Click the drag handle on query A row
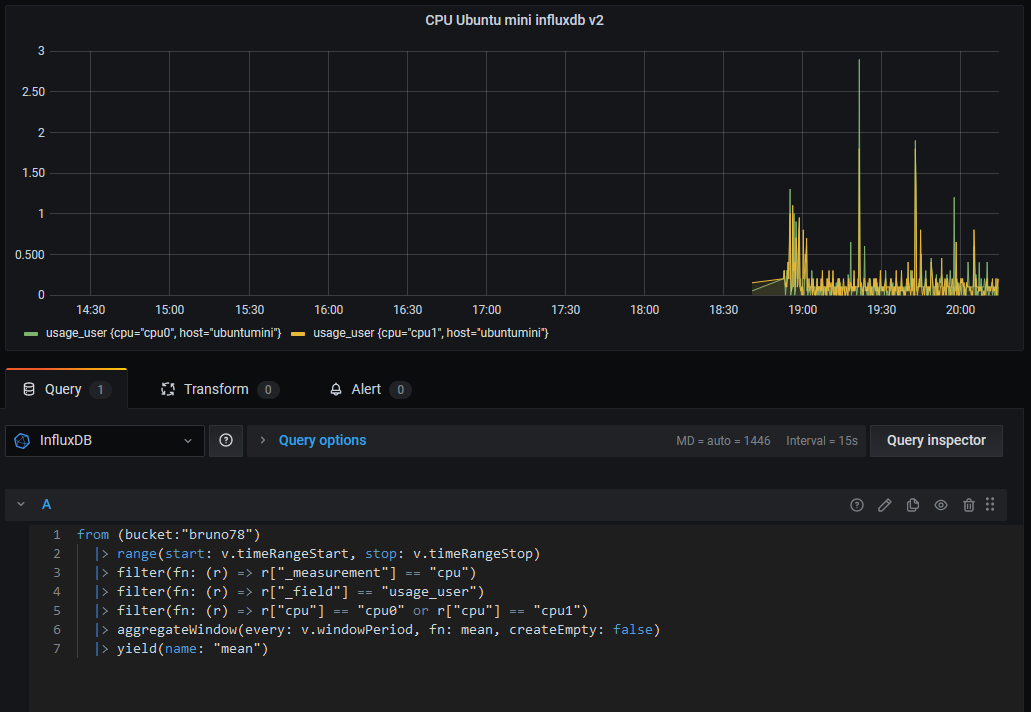The height and width of the screenshot is (712, 1031). [990, 505]
